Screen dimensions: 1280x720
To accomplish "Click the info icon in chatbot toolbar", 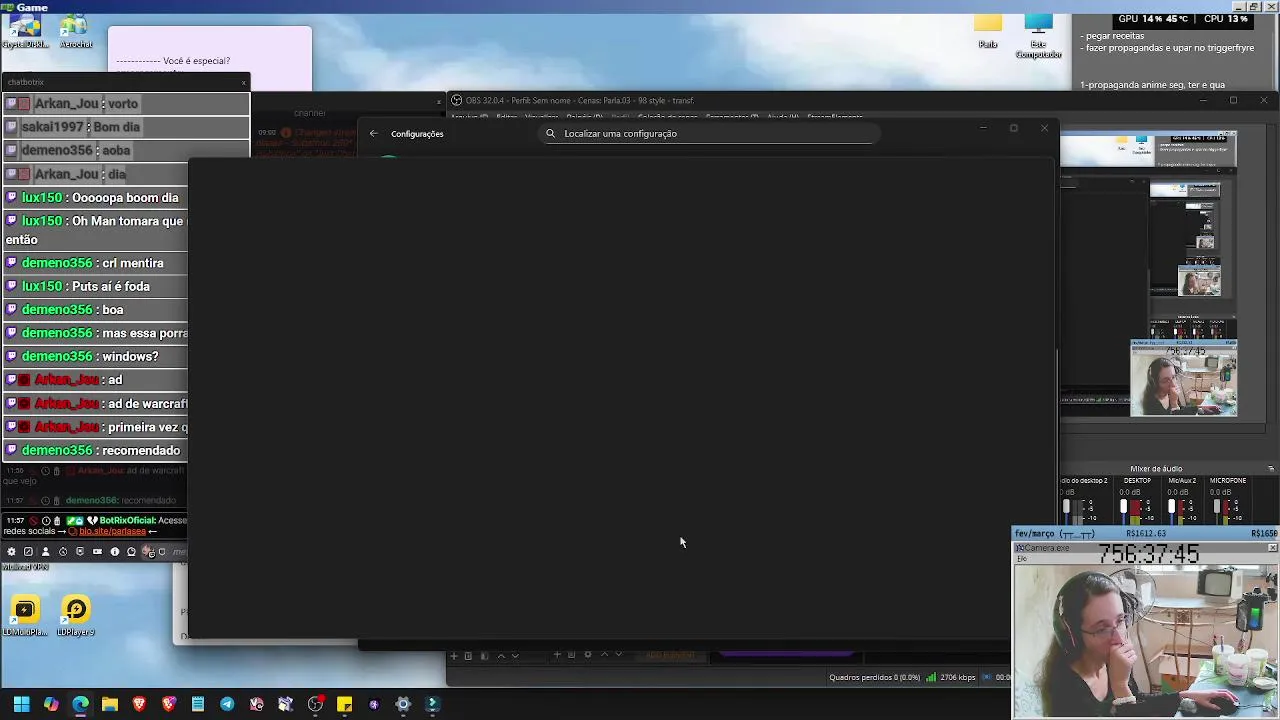I will (114, 552).
